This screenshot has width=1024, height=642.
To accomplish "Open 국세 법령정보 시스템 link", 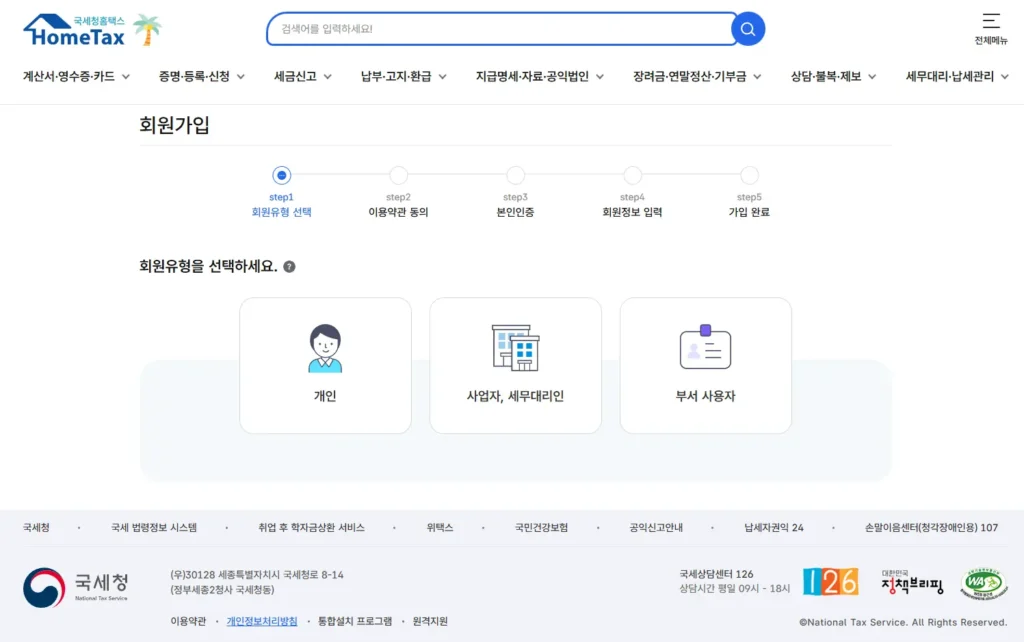I will pos(153,528).
